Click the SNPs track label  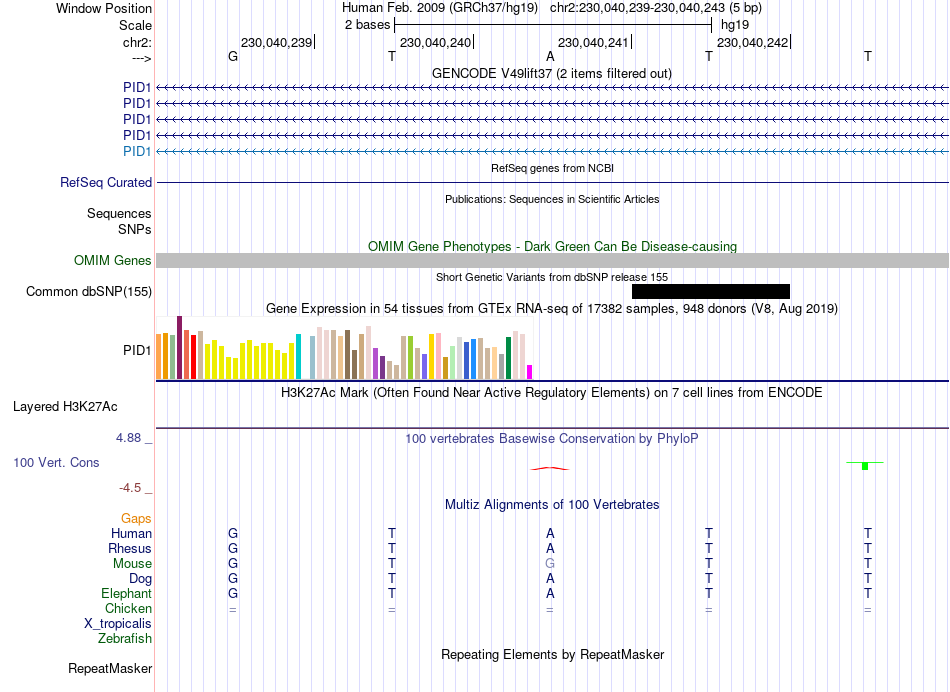pos(135,229)
